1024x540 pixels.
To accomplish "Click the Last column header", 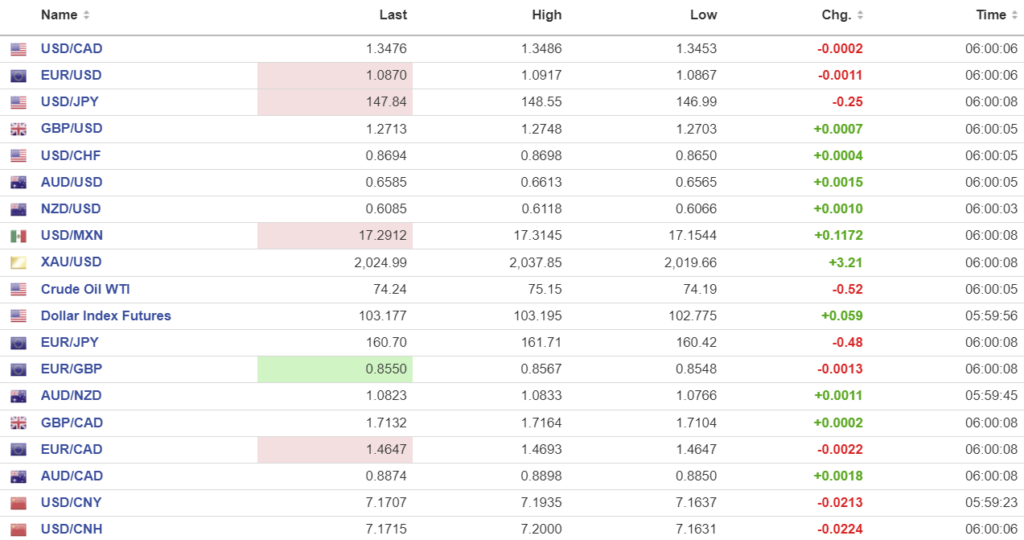I will [x=393, y=15].
